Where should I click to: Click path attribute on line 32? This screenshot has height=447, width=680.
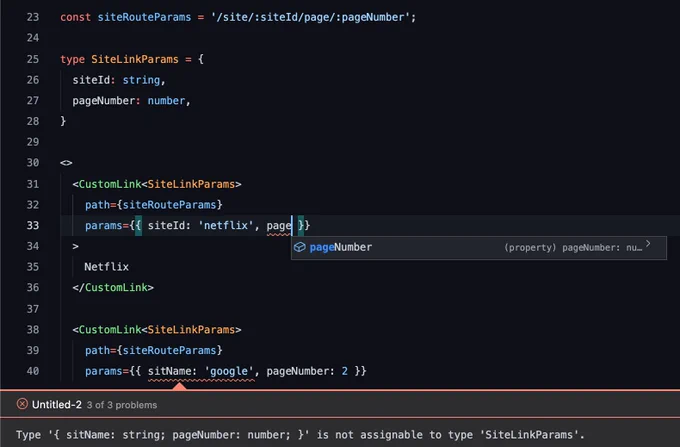coord(154,205)
